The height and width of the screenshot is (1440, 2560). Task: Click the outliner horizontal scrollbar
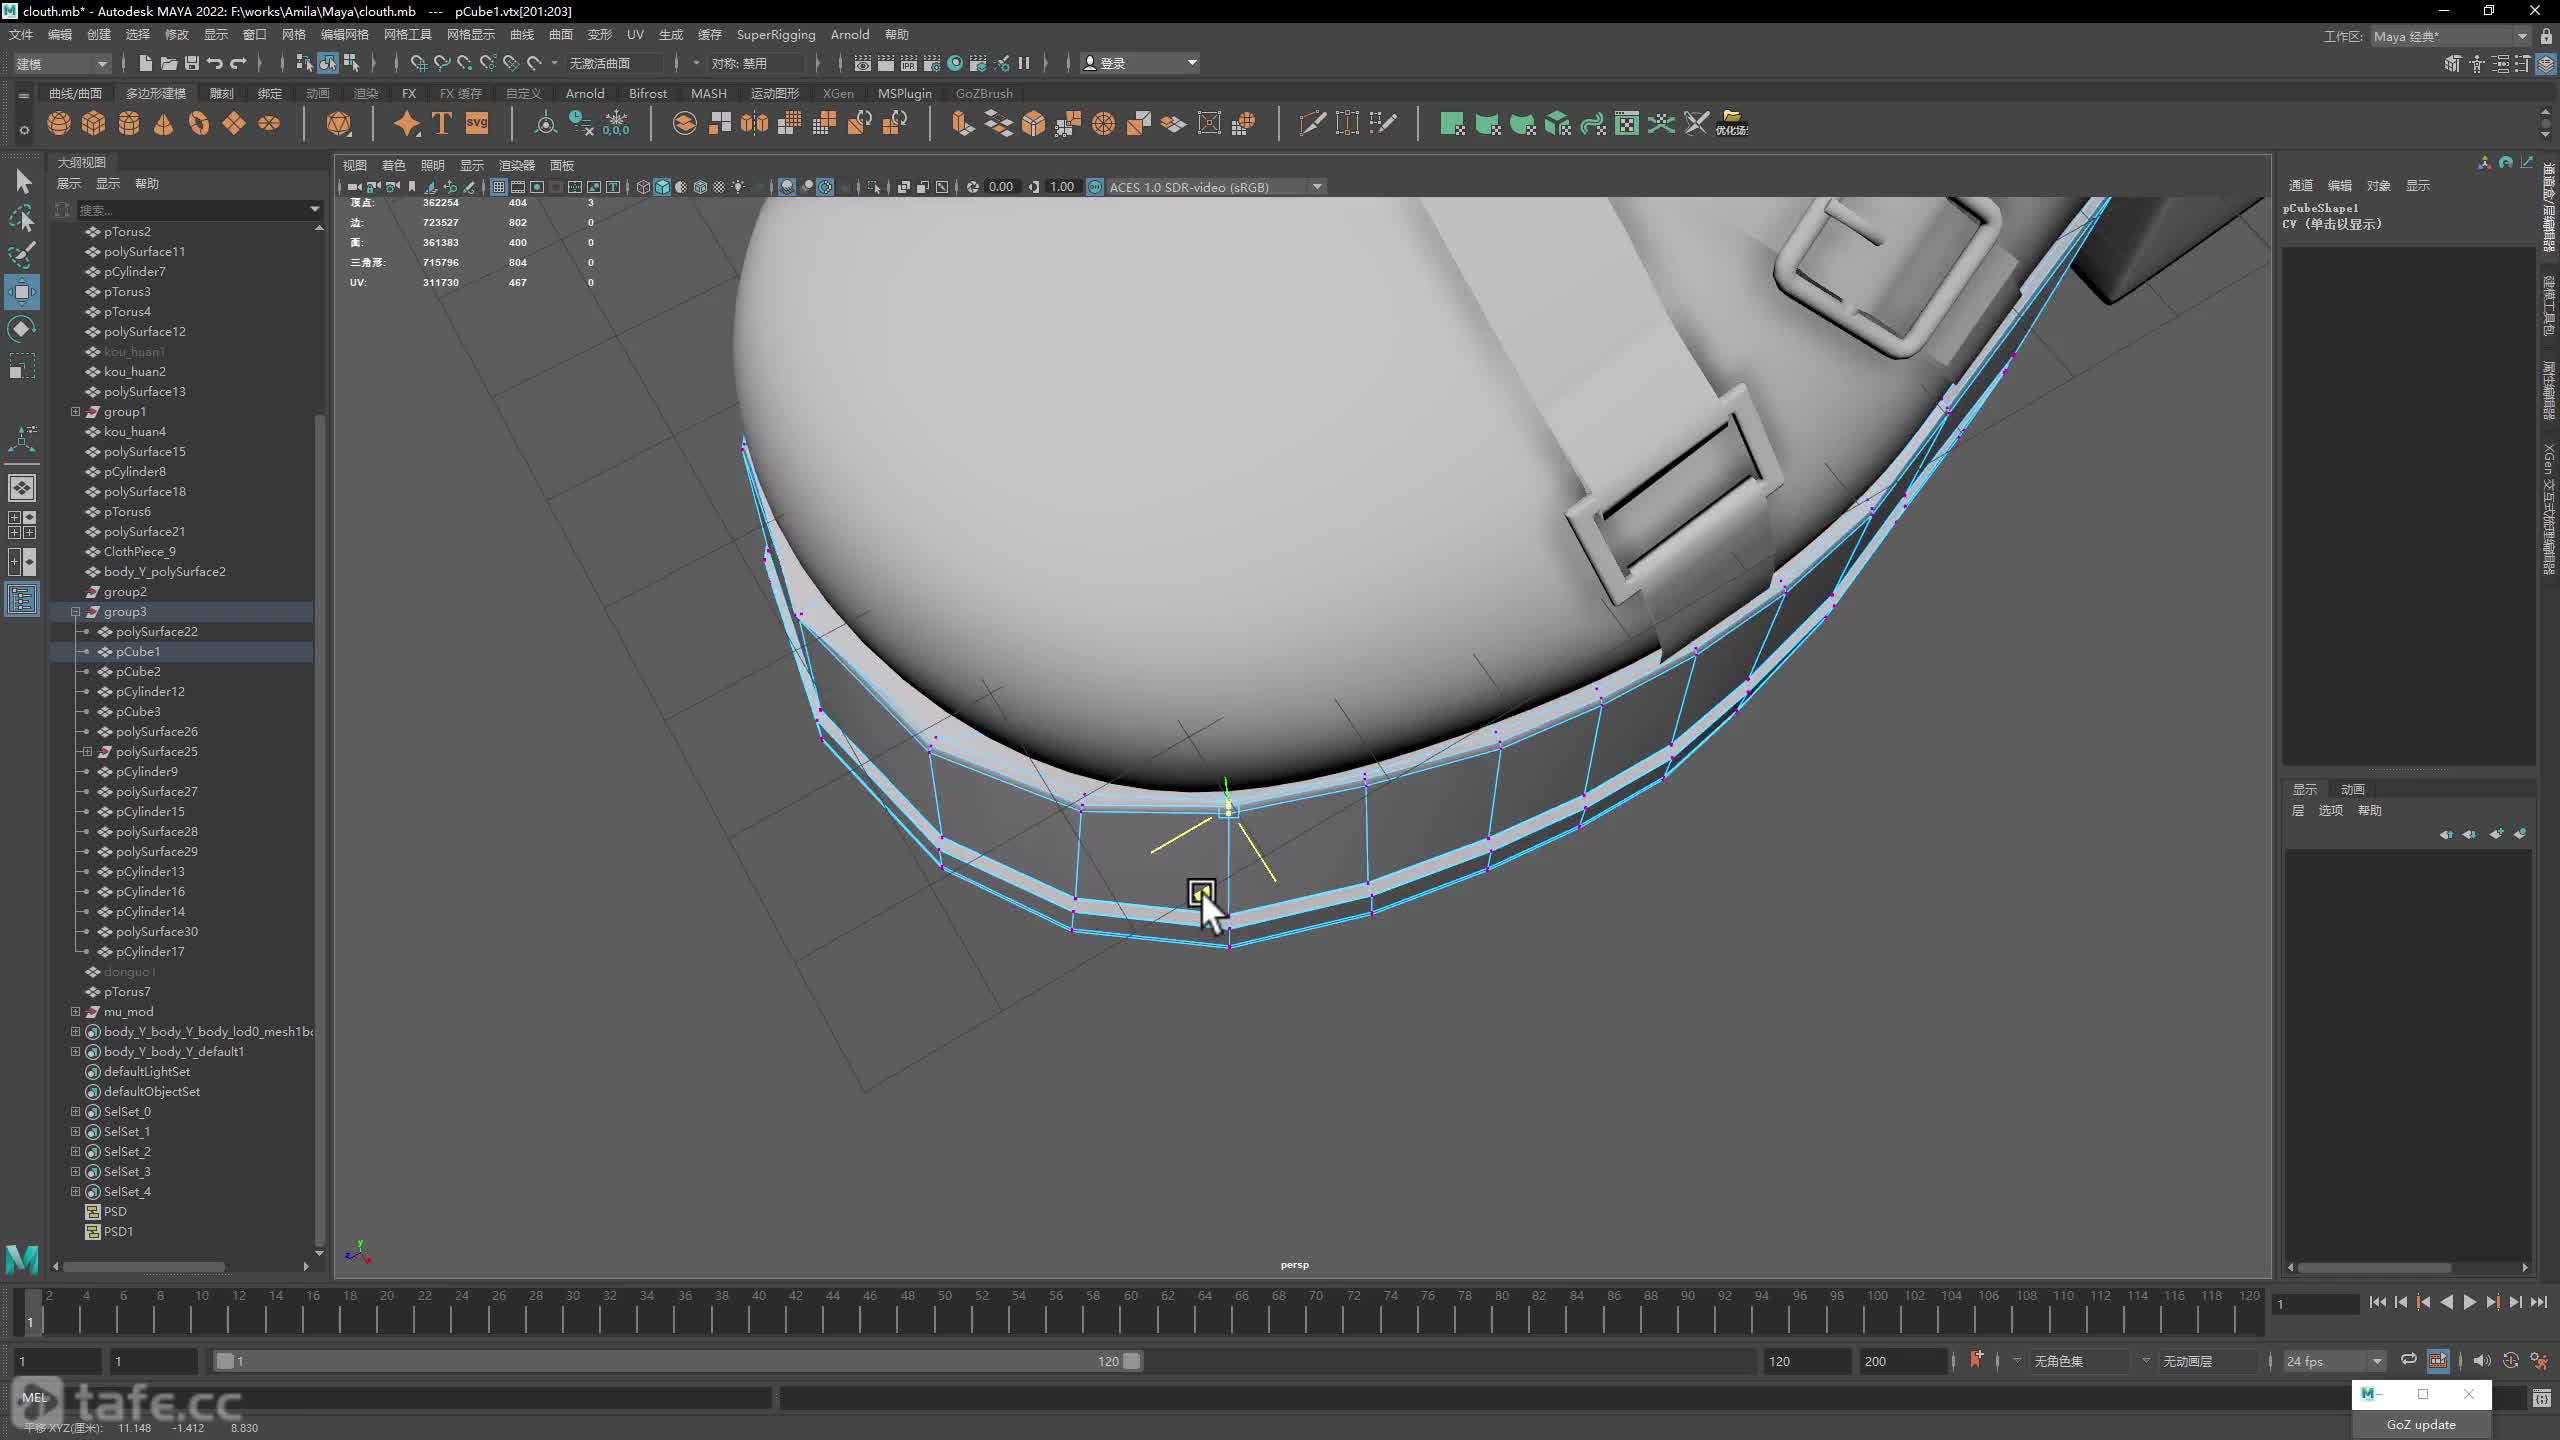pyautogui.click(x=144, y=1266)
